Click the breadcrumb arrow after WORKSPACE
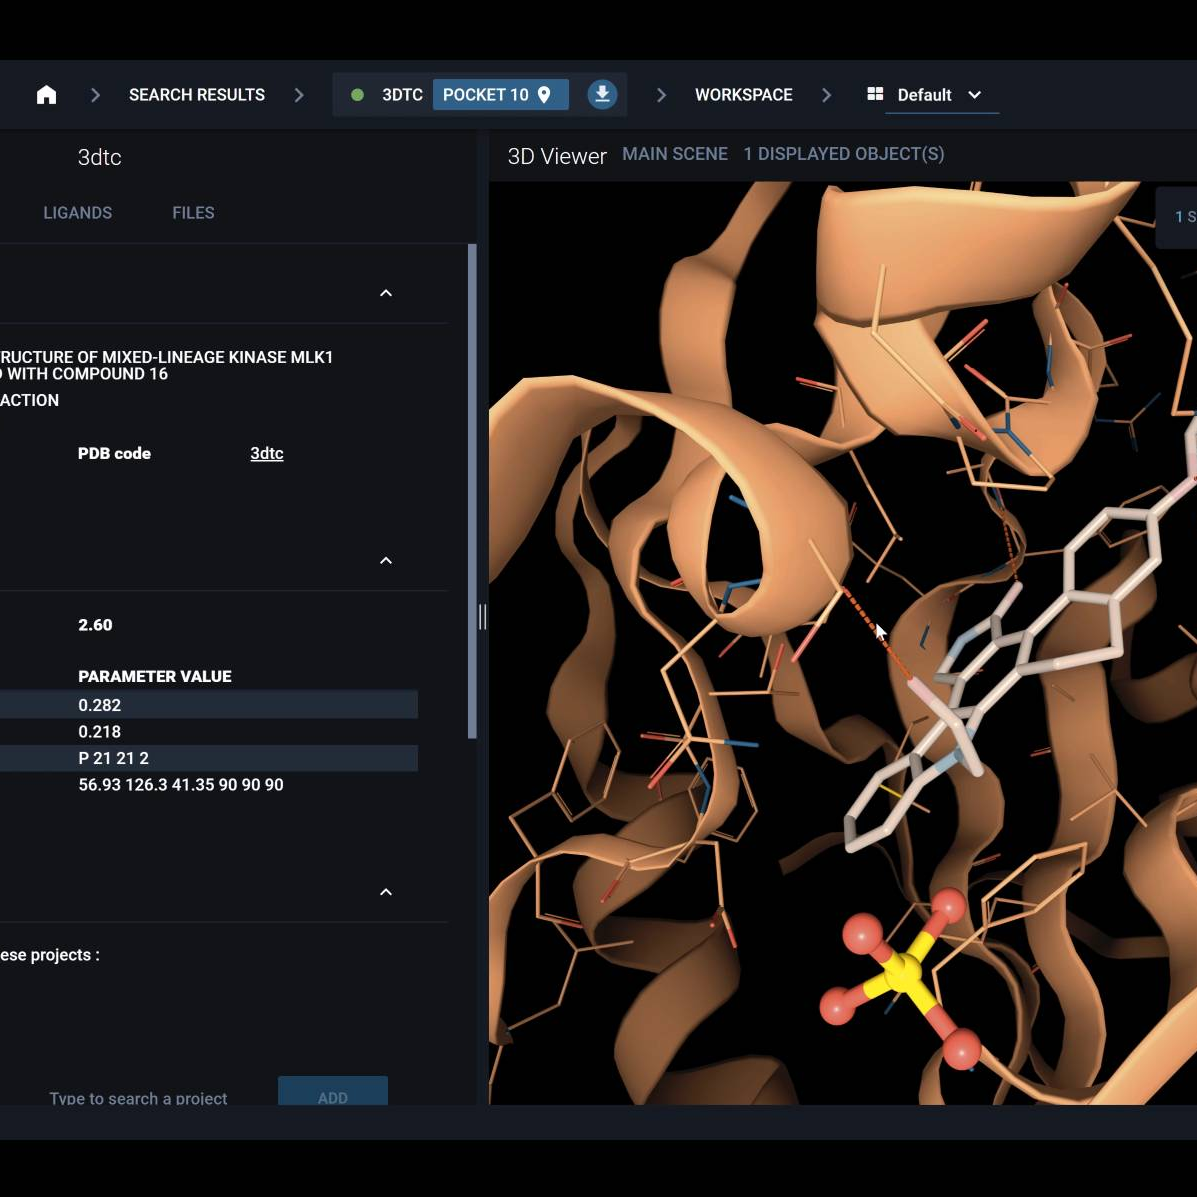The width and height of the screenshot is (1197, 1197). [x=826, y=94]
